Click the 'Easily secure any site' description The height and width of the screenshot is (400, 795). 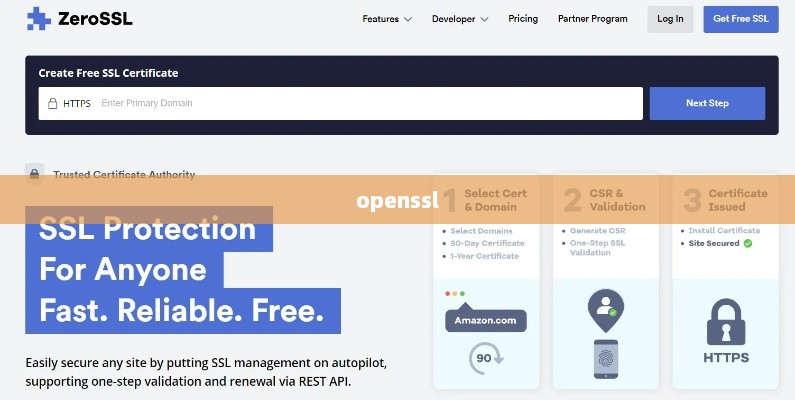pos(206,372)
